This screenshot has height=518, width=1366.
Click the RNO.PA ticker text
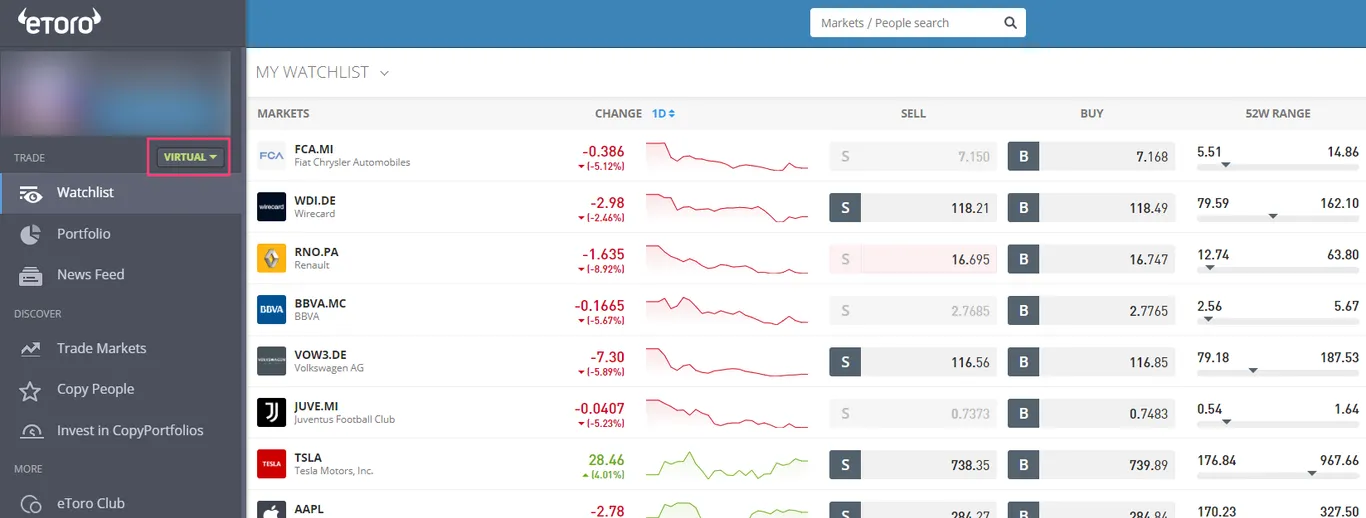pos(316,252)
